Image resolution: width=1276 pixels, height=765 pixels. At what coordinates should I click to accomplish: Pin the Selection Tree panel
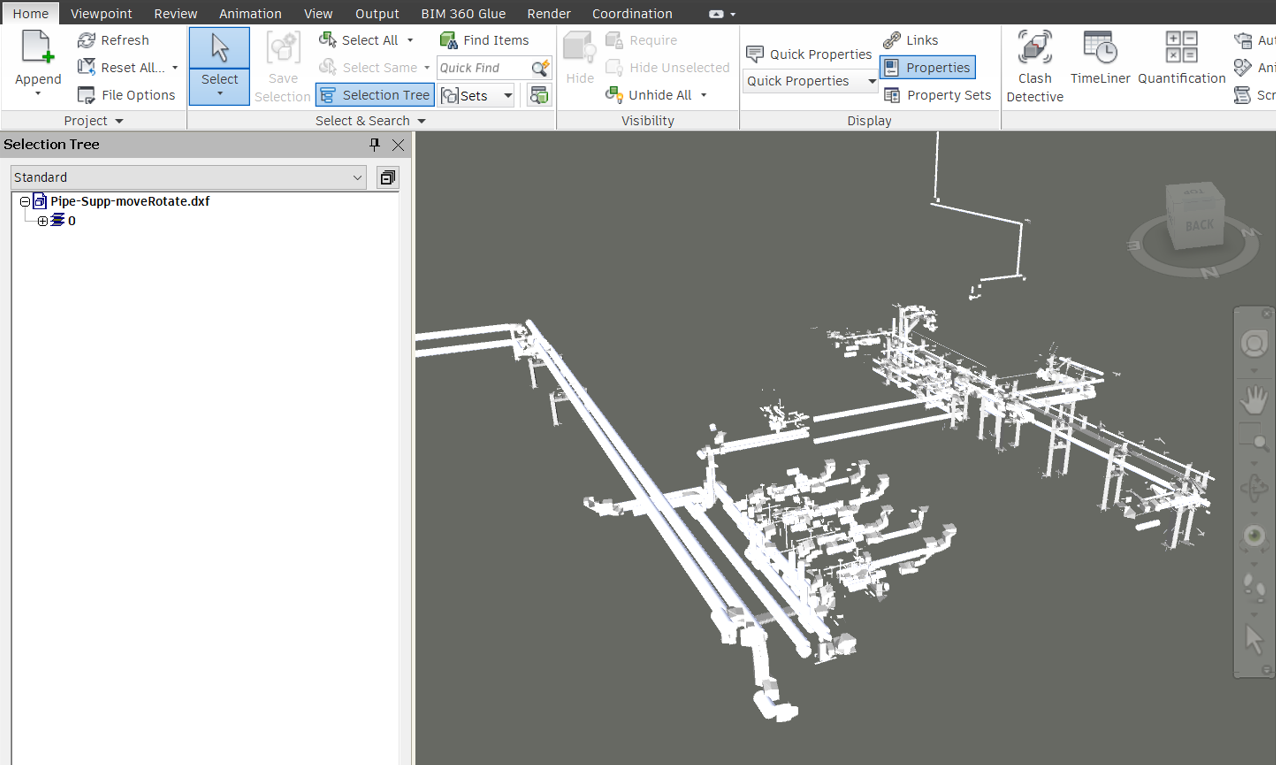tap(374, 144)
